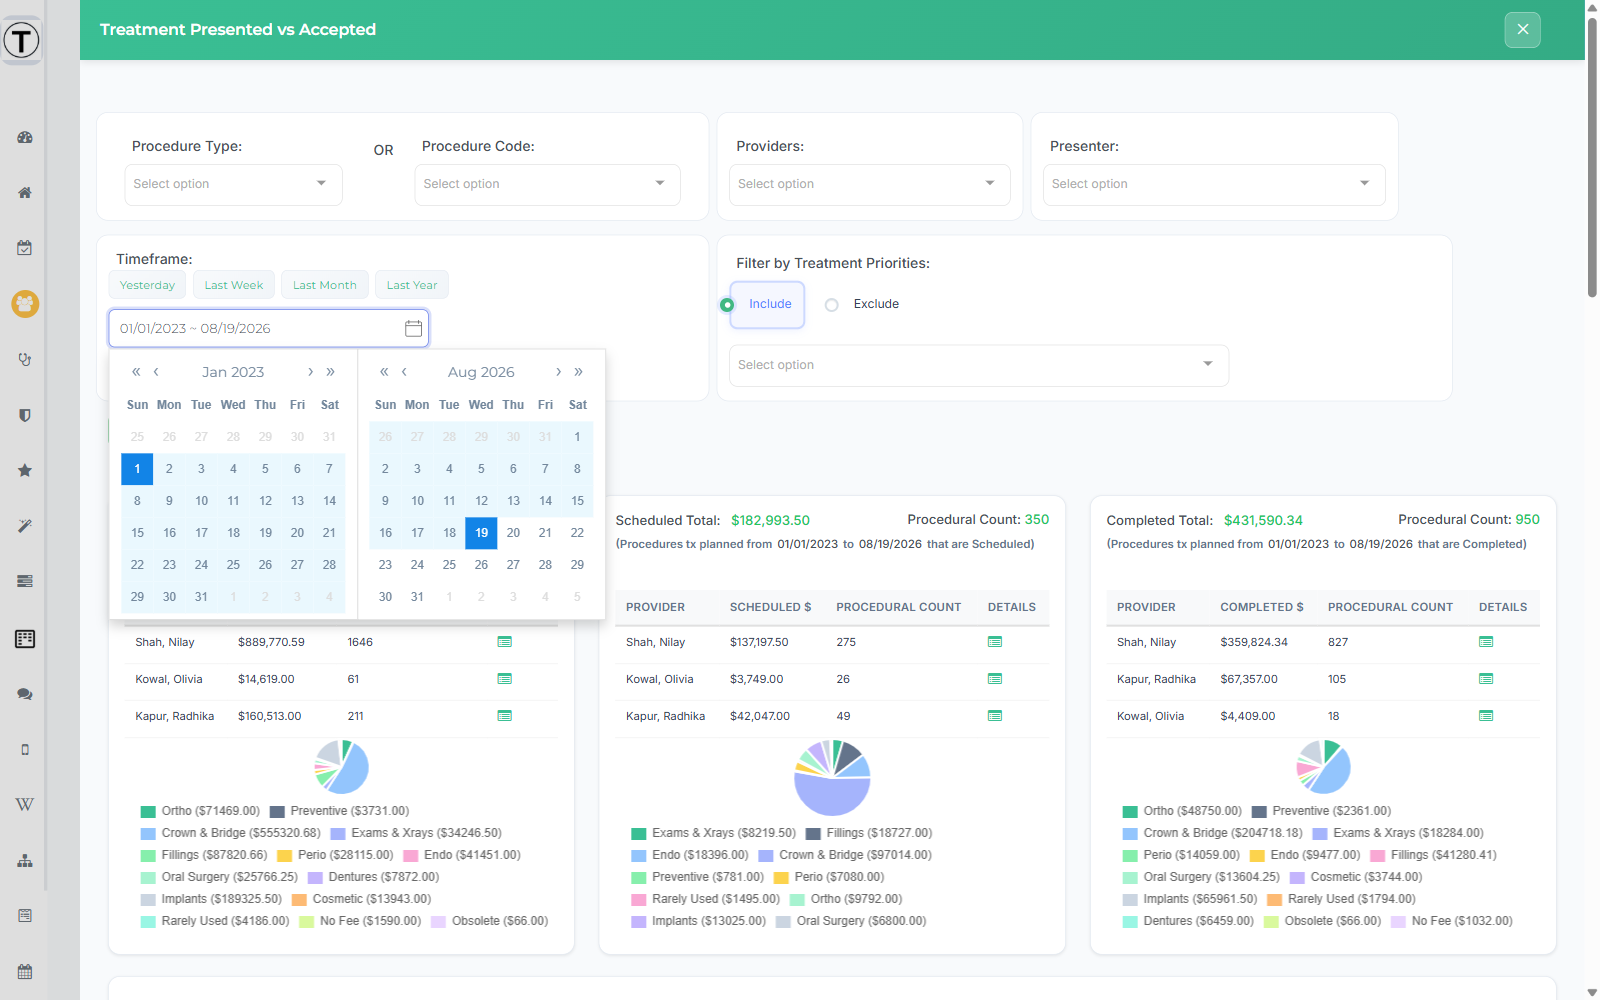Click the Yesterday timeframe button
The image size is (1600, 1000).
pyautogui.click(x=147, y=285)
